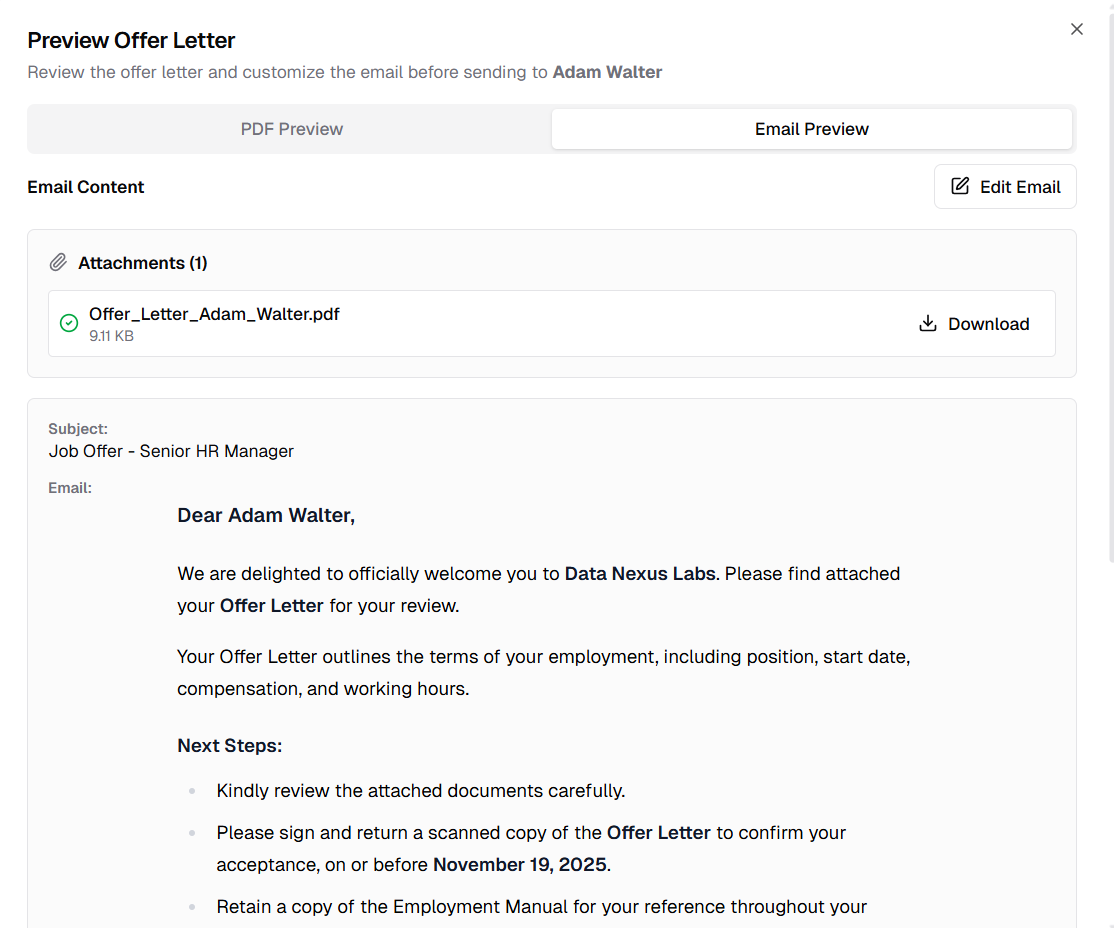The image size is (1114, 928).
Task: Select the Email Preview tab
Action: click(x=811, y=129)
